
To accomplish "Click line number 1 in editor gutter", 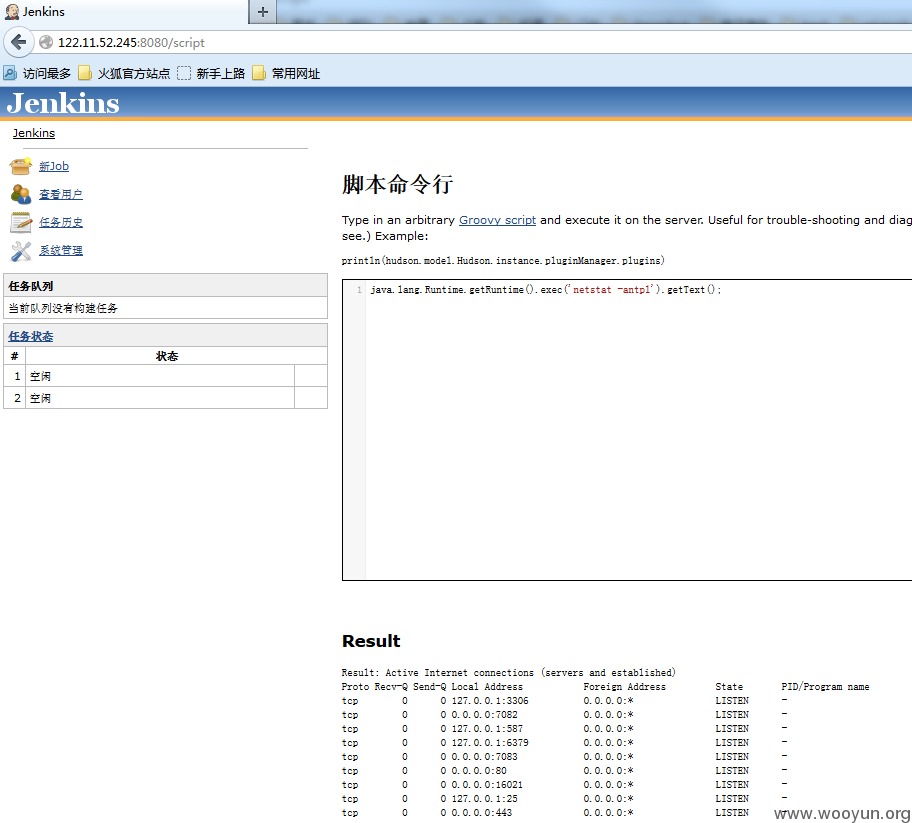I will click(359, 290).
